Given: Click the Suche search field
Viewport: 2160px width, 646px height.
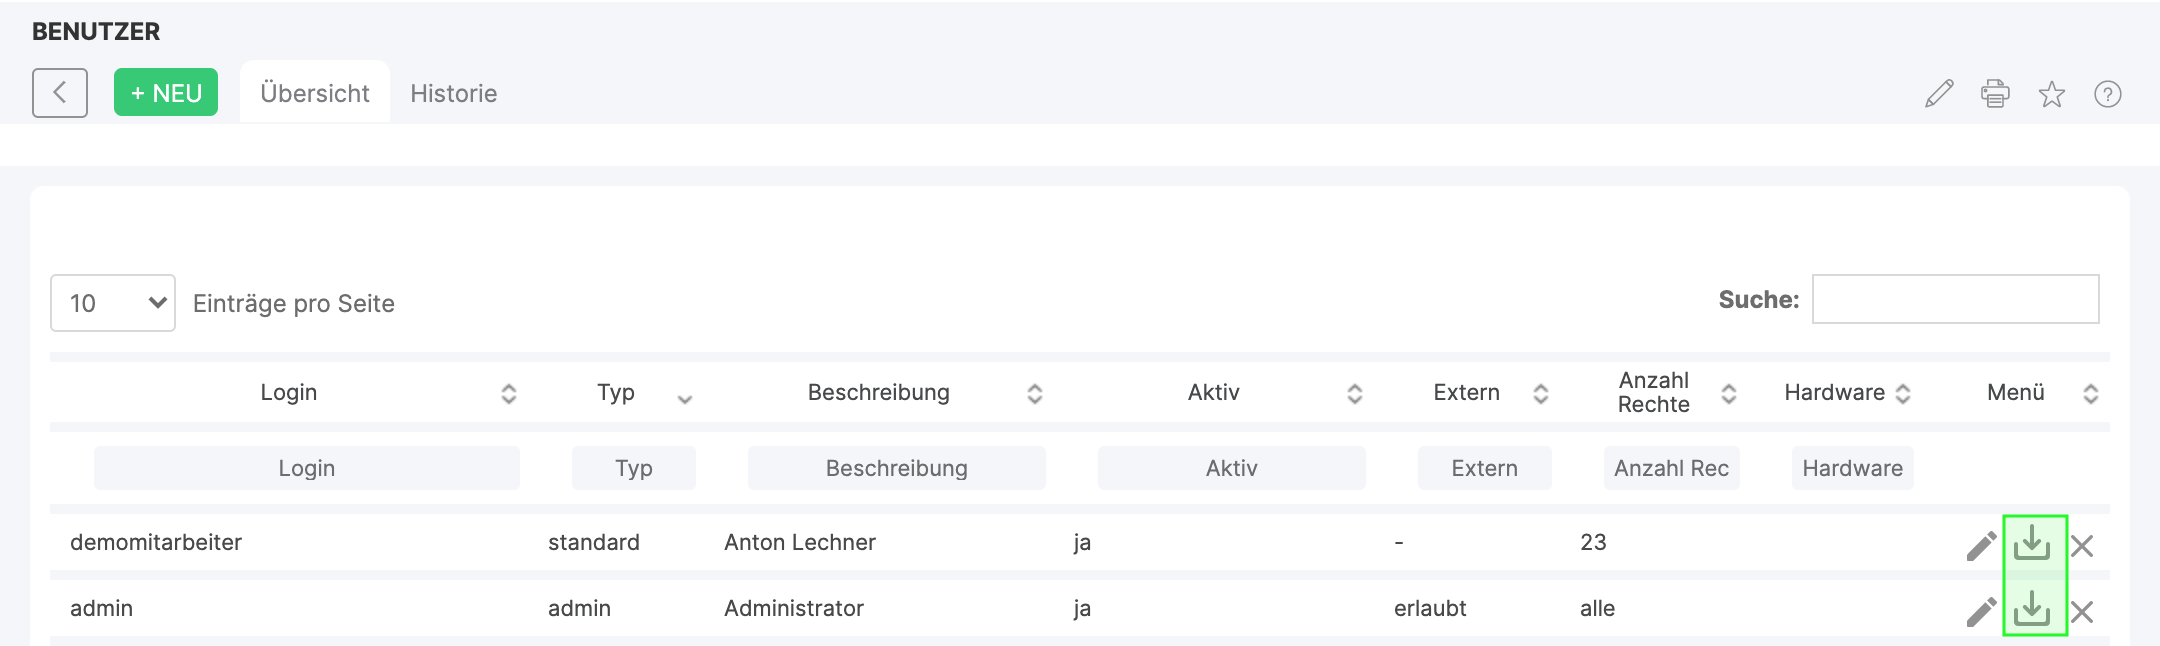Looking at the screenshot, I should 1955,299.
